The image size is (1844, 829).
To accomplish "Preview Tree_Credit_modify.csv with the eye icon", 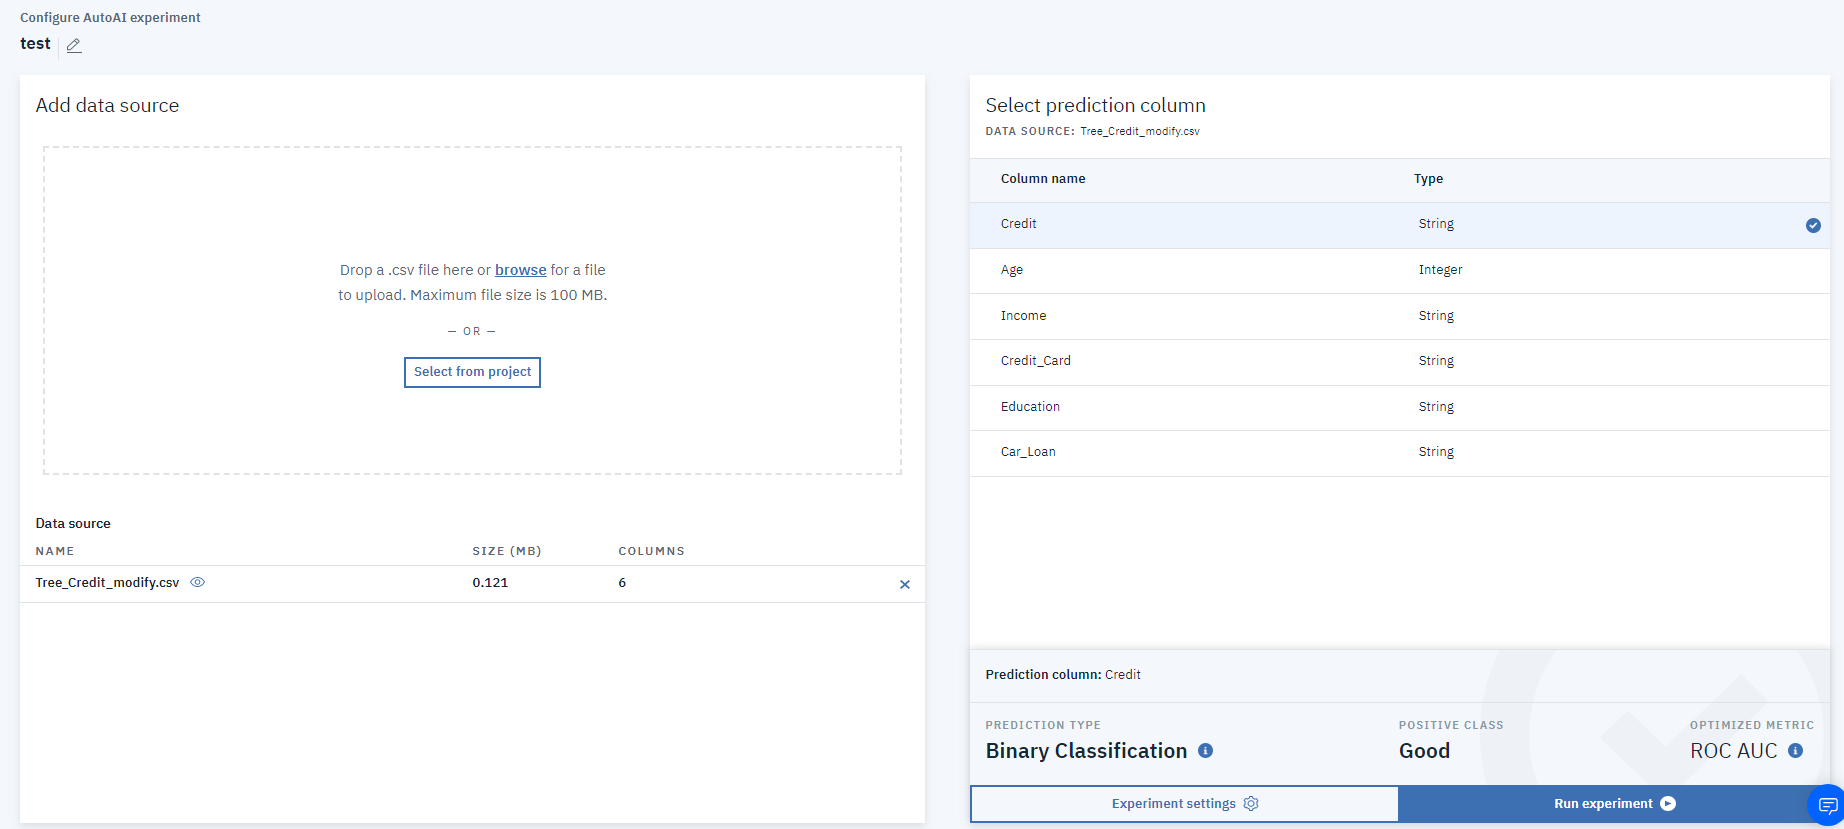I will tap(198, 582).
